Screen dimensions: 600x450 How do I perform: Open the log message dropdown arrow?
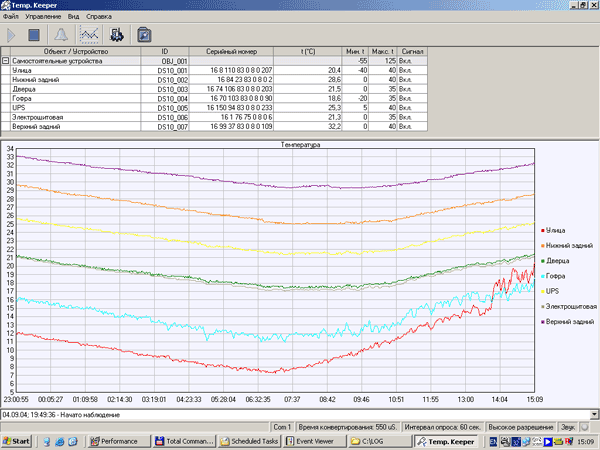(594, 414)
